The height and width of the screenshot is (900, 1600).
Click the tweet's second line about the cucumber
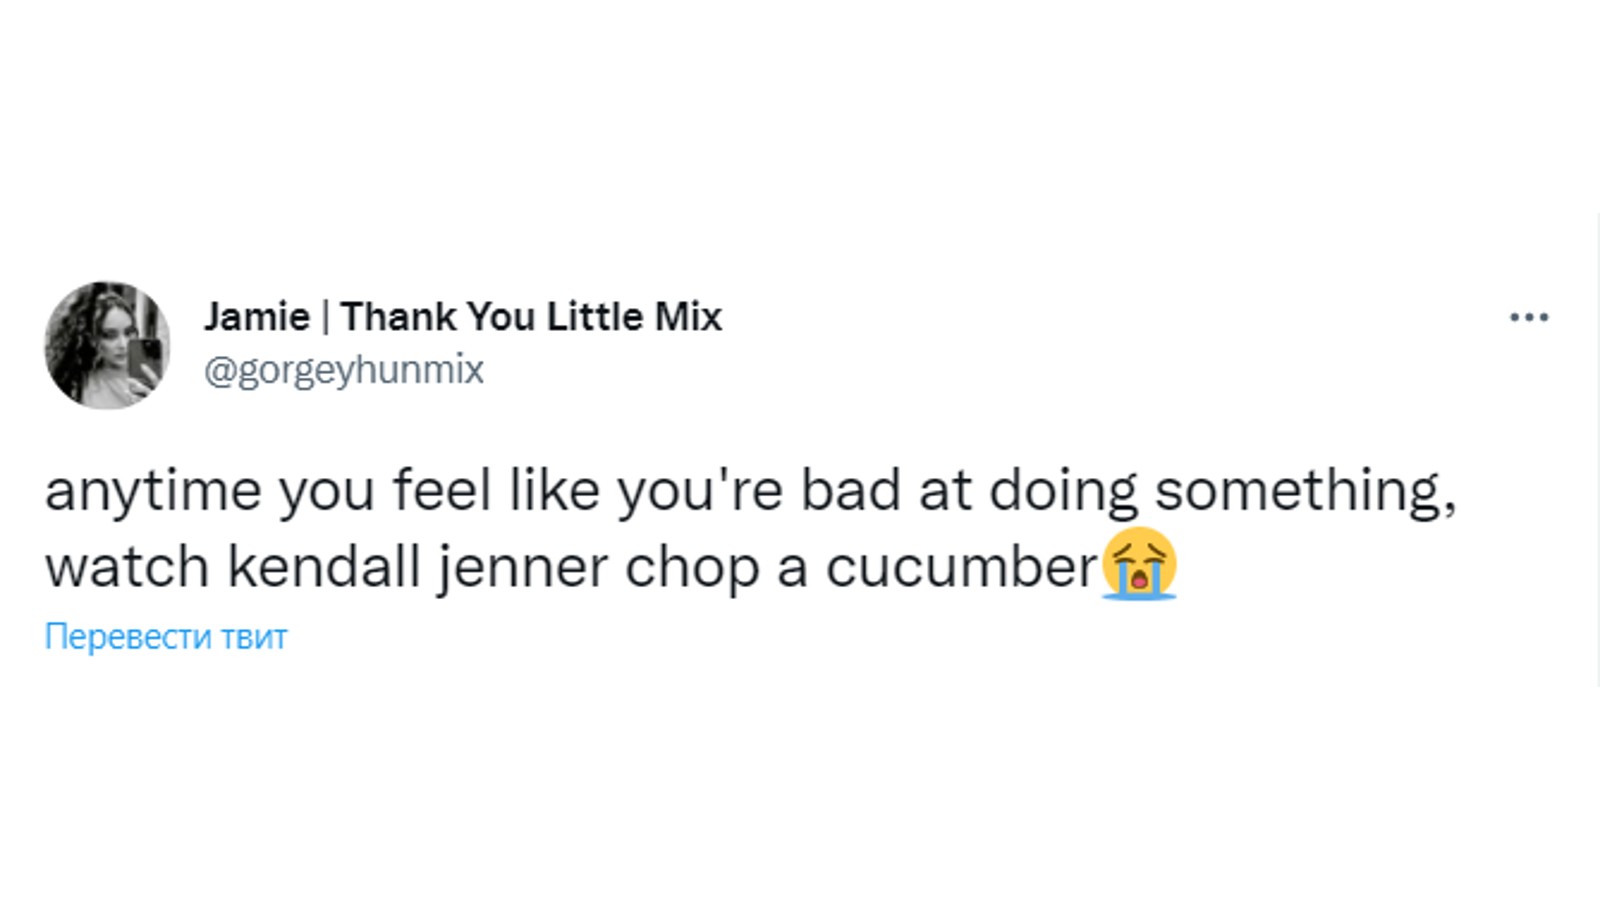click(x=570, y=568)
